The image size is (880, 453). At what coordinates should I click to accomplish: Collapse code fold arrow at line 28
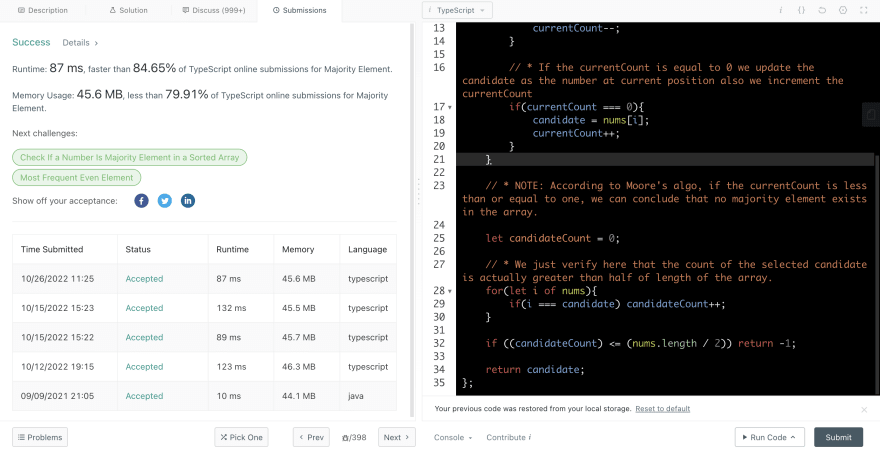coord(450,291)
